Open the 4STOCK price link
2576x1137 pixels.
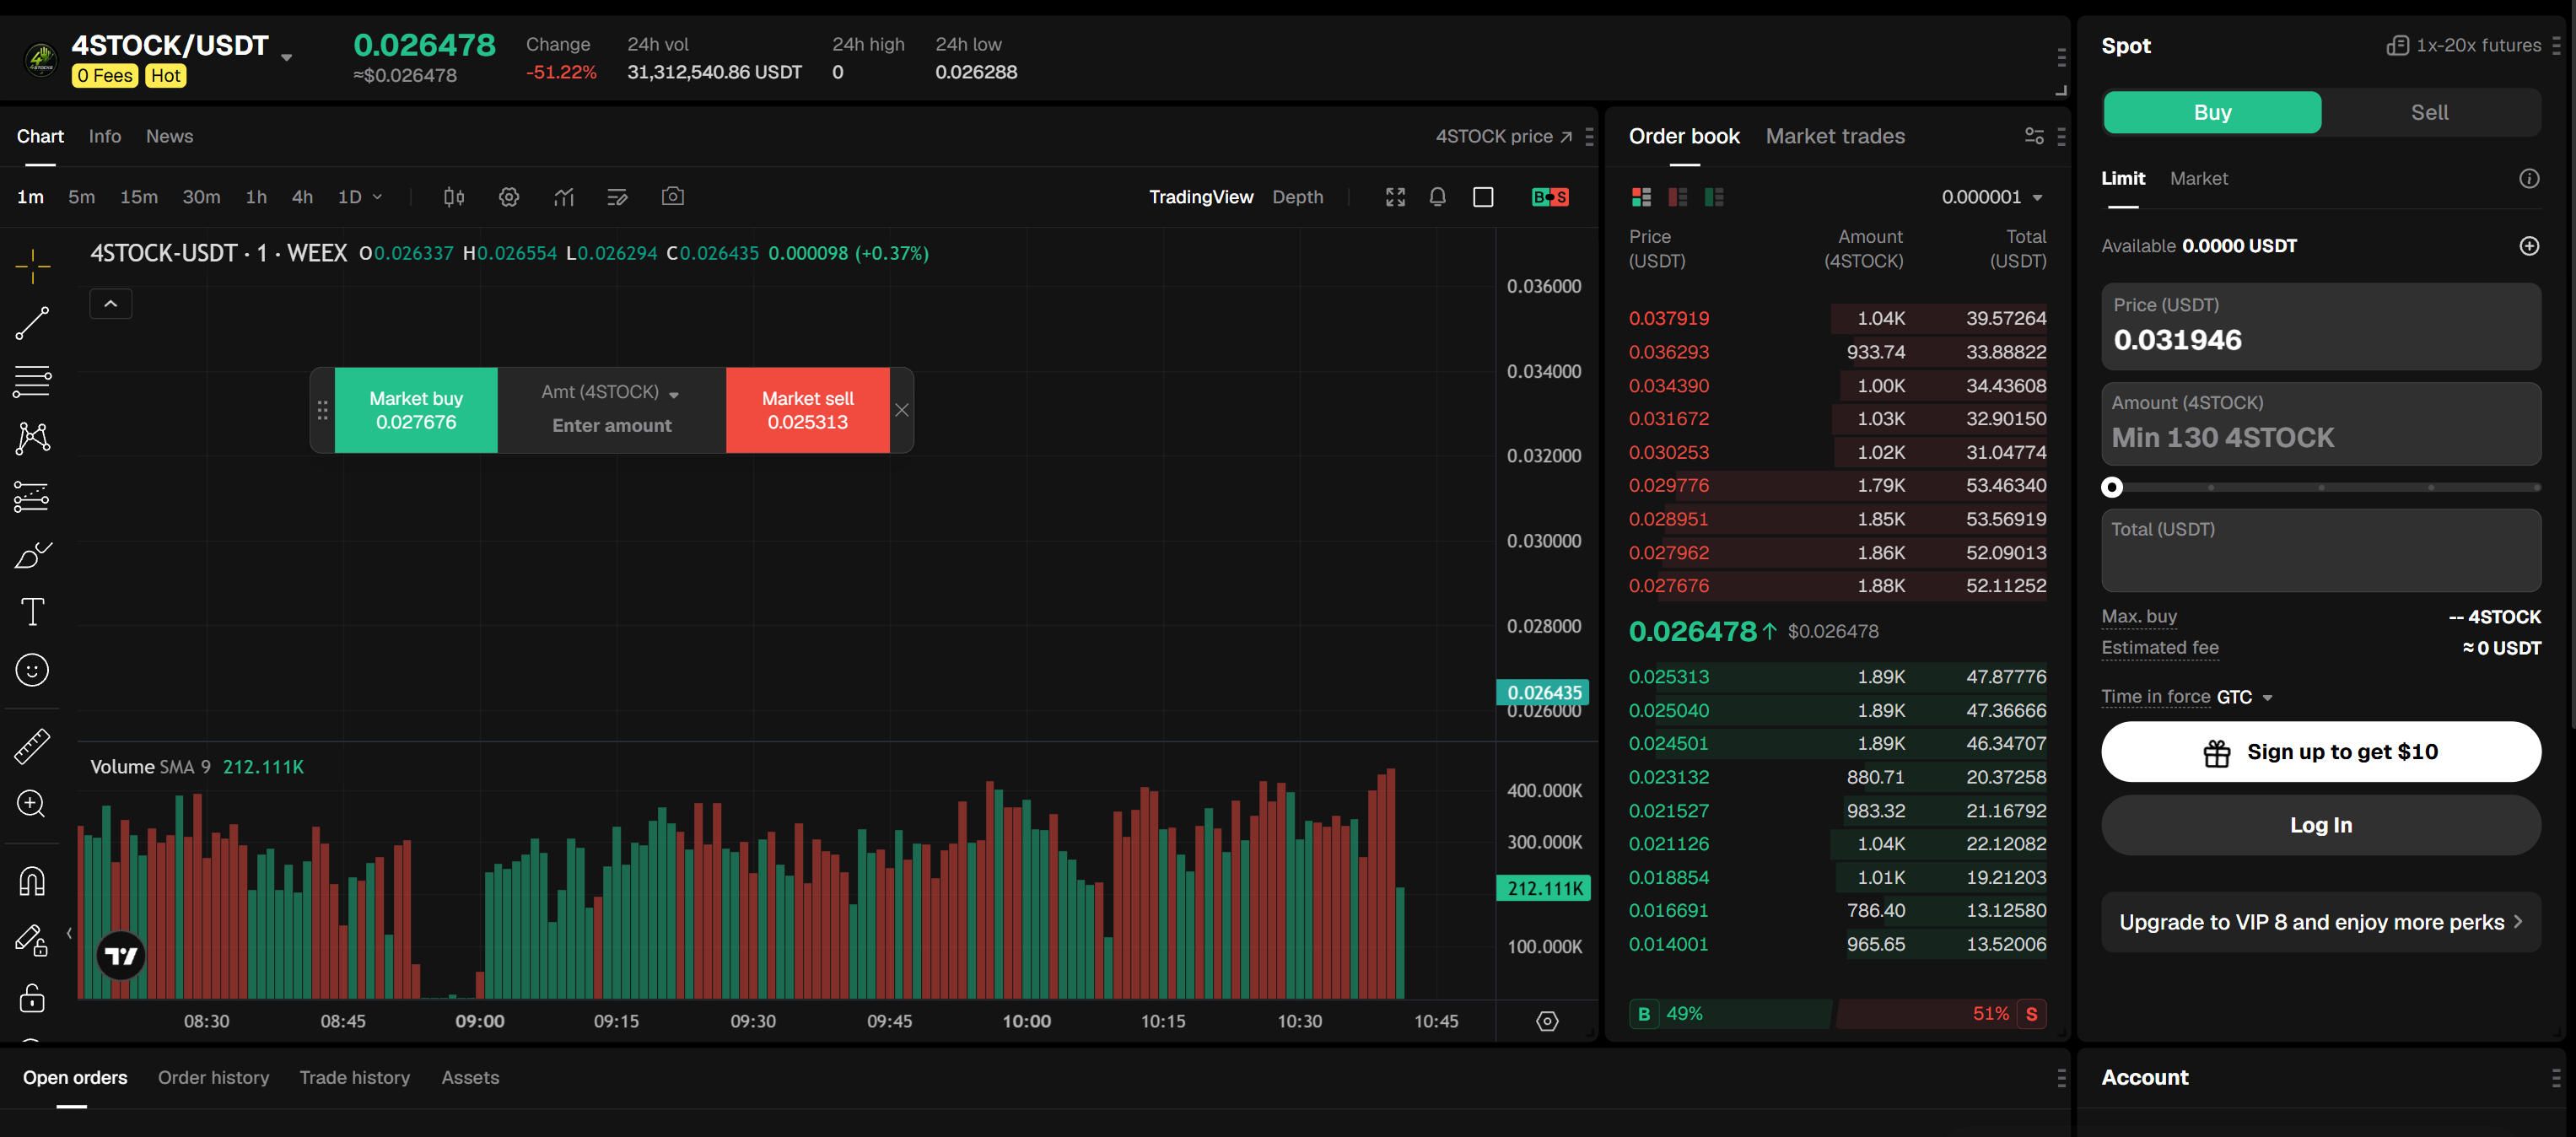[1504, 136]
